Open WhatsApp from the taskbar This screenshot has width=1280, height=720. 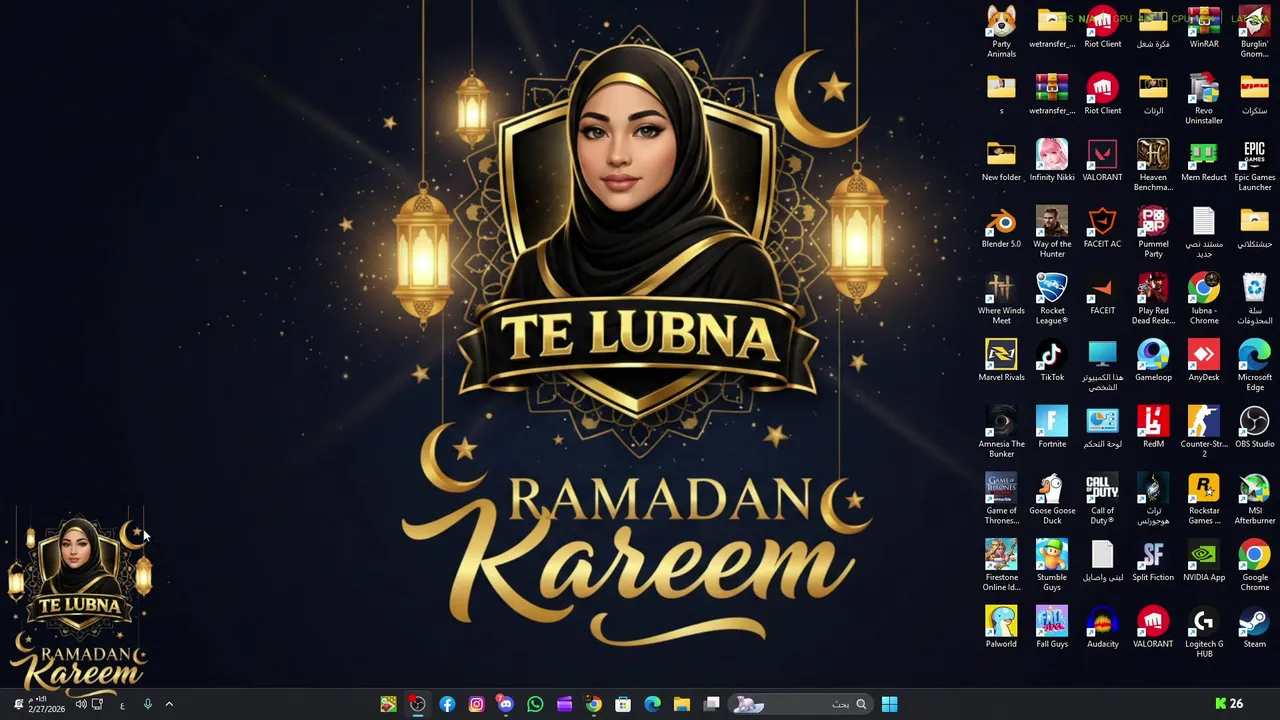tap(535, 704)
